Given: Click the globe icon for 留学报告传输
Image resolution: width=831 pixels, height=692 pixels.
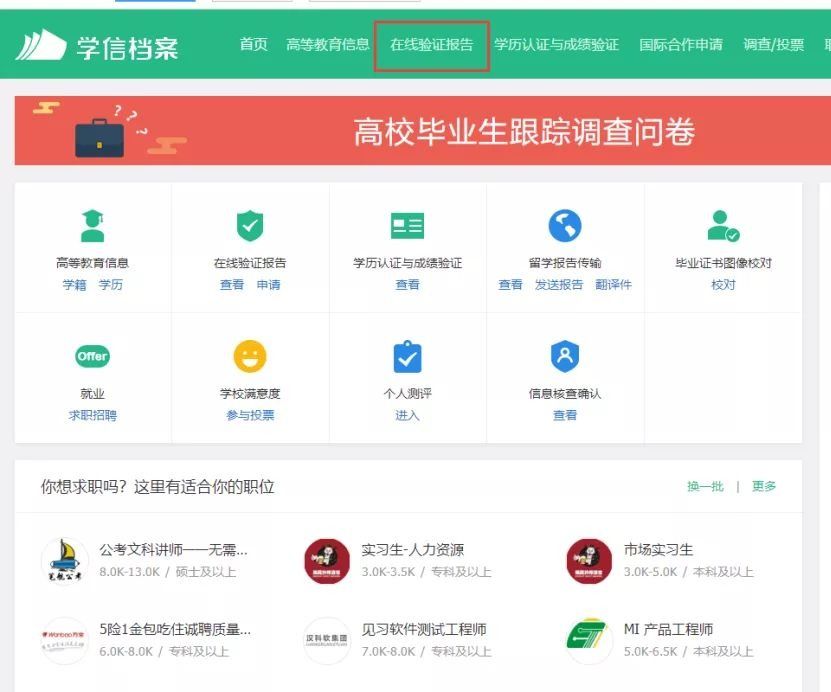Looking at the screenshot, I should click(564, 226).
